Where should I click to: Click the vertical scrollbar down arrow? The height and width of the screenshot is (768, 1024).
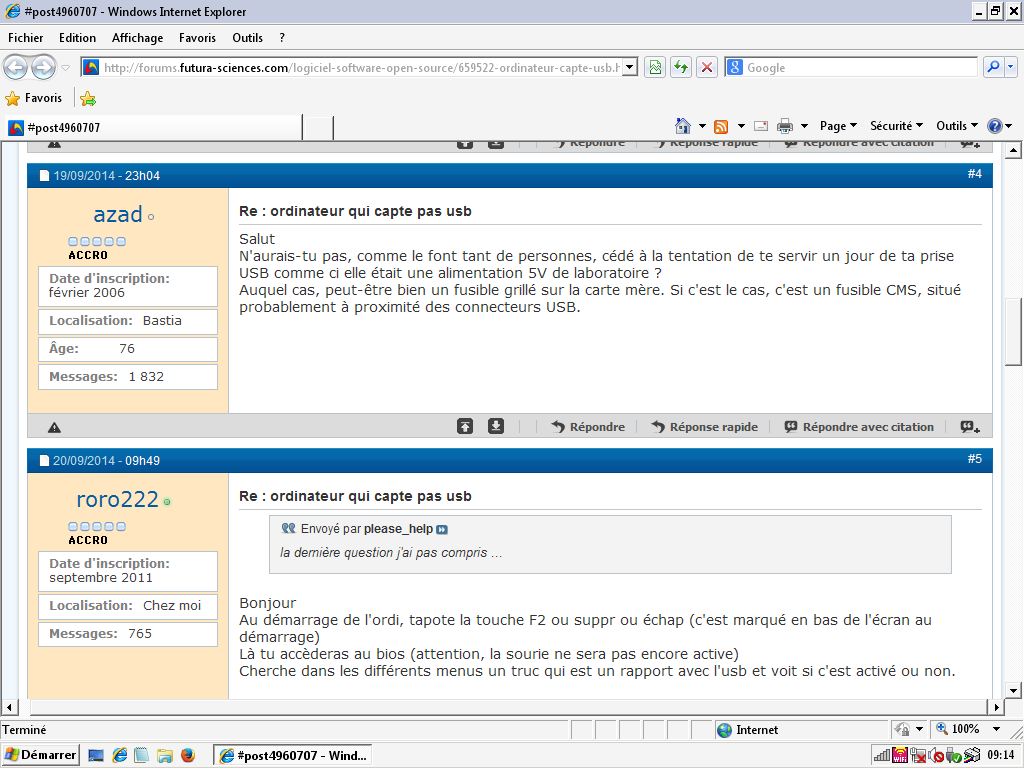pos(1013,690)
